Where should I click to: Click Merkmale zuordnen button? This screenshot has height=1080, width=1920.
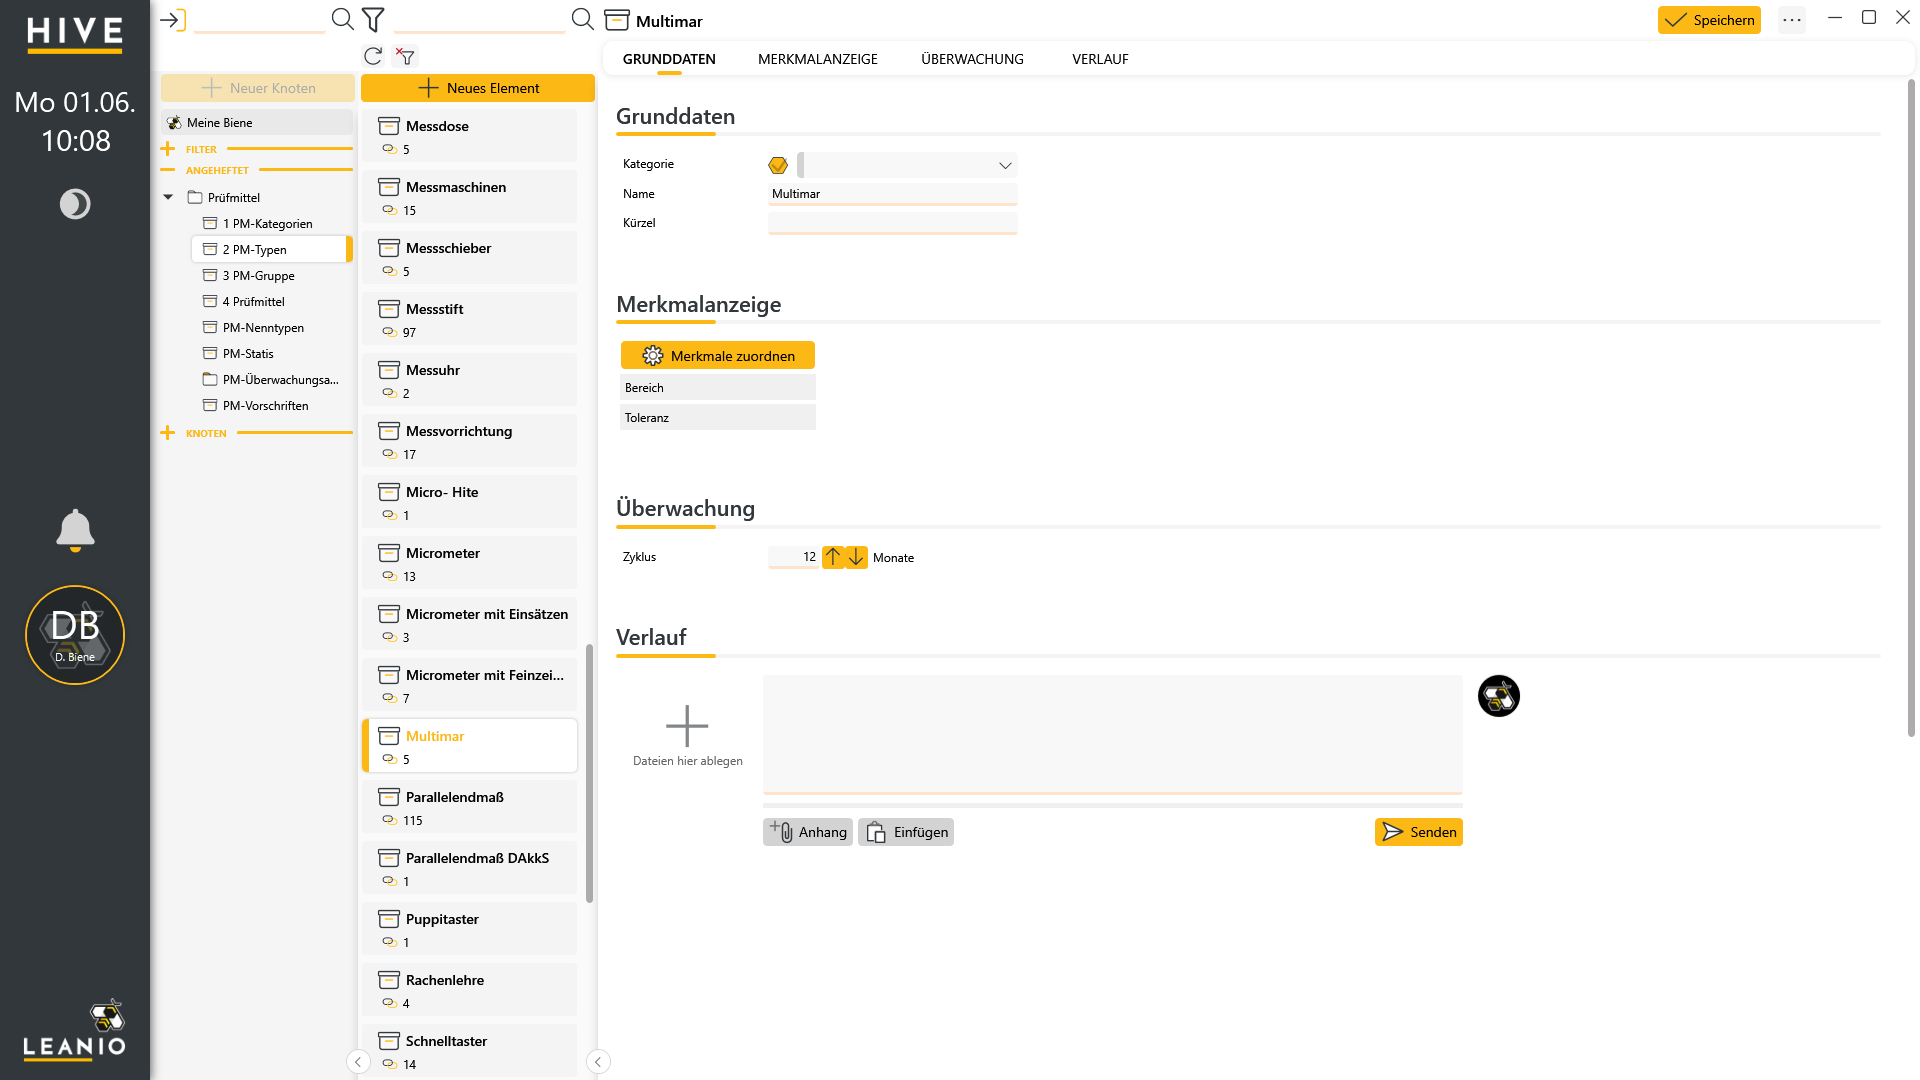click(x=718, y=356)
